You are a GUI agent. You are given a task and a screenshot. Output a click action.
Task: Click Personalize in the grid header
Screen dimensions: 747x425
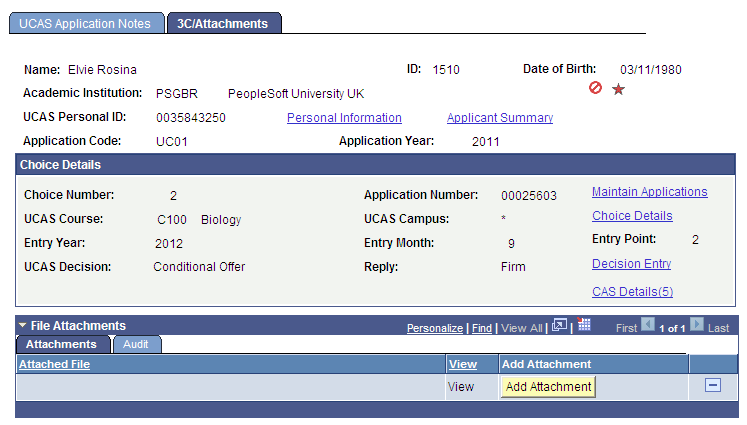click(434, 328)
